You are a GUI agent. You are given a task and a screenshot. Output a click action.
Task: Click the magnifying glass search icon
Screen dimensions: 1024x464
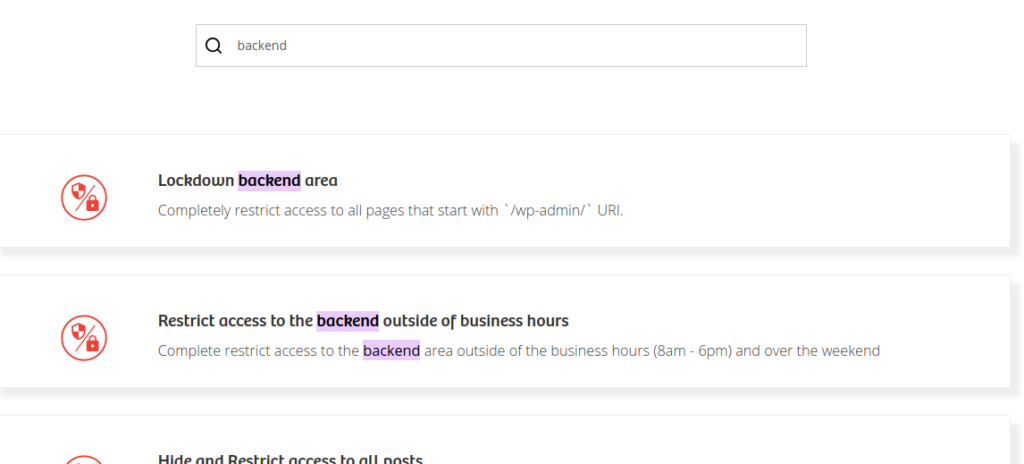click(214, 46)
